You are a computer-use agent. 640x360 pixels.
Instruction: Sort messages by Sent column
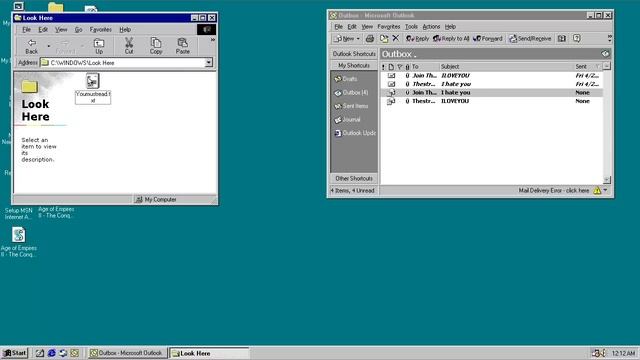588,67
